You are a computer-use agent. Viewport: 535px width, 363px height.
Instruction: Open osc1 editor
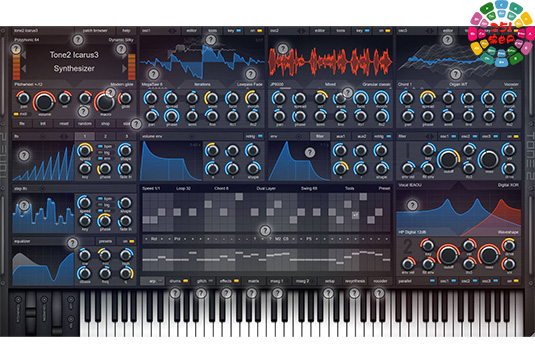191,31
